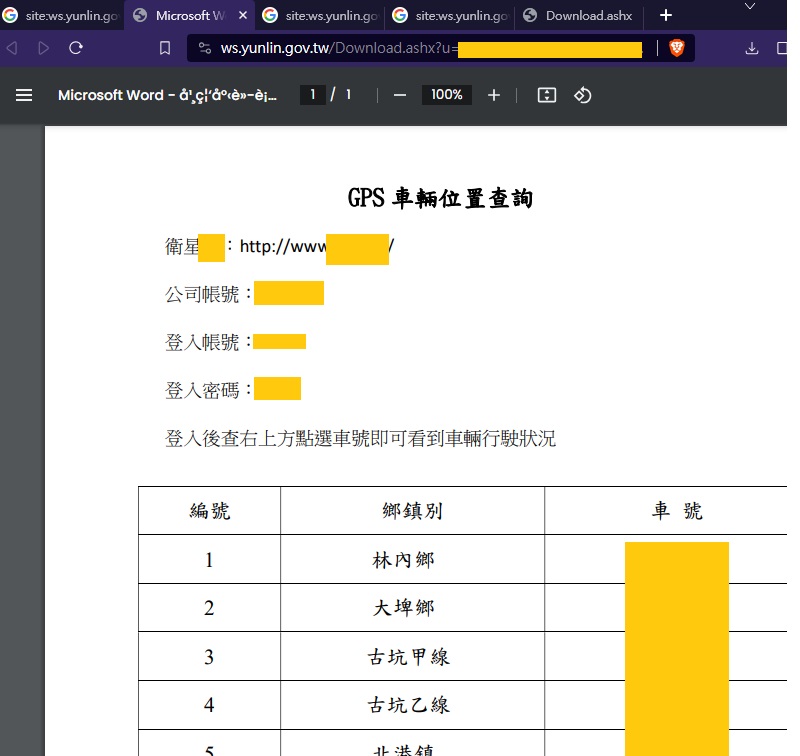Click heading 'GPS 車輛位置查詢'
The width and height of the screenshot is (800, 756).
coord(440,198)
